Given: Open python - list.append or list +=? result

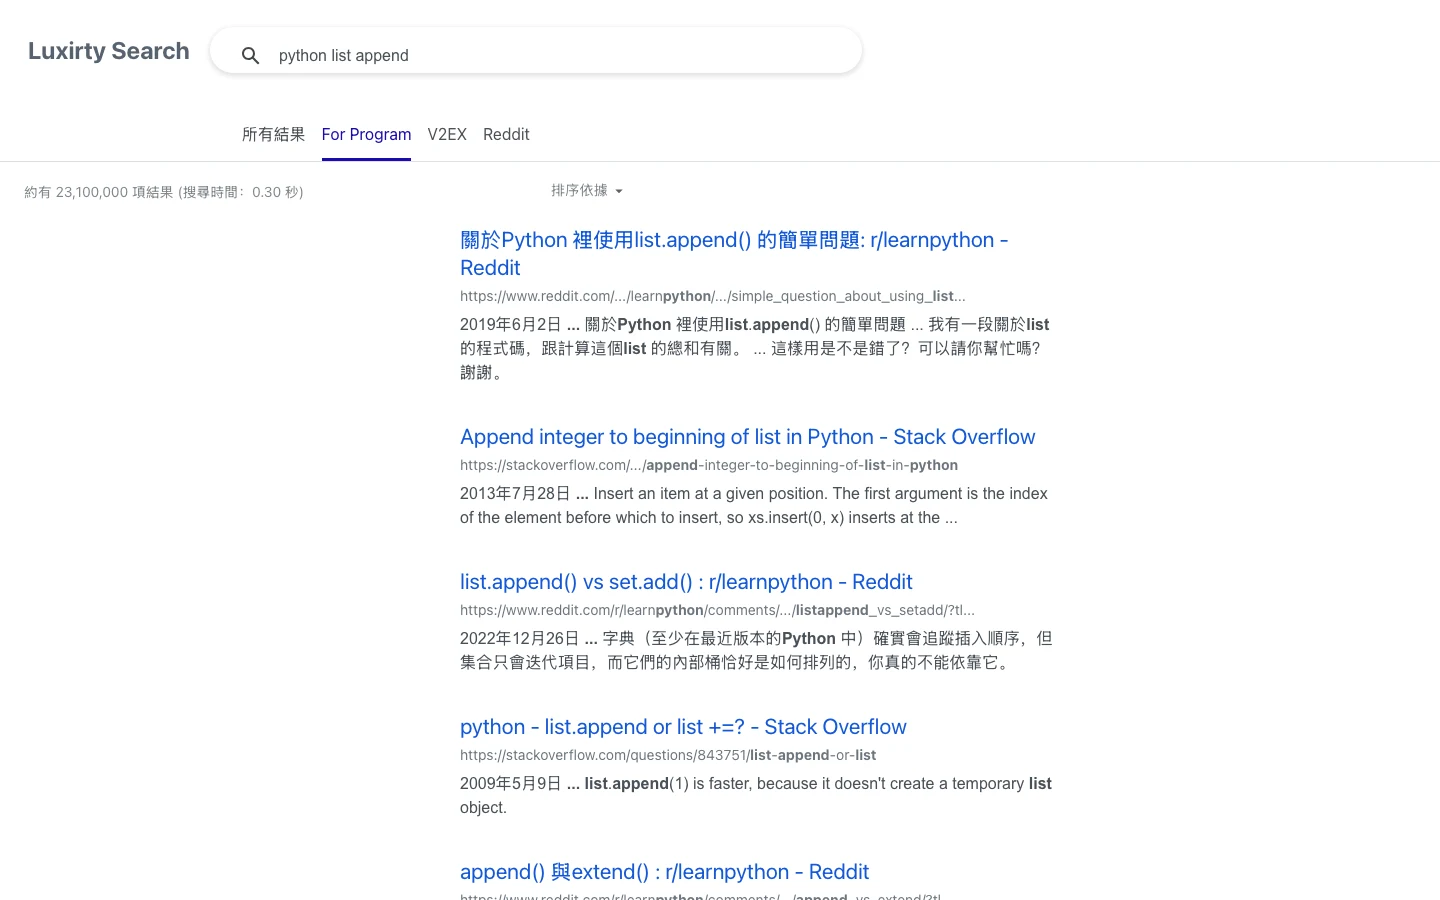Looking at the screenshot, I should pyautogui.click(x=683, y=727).
